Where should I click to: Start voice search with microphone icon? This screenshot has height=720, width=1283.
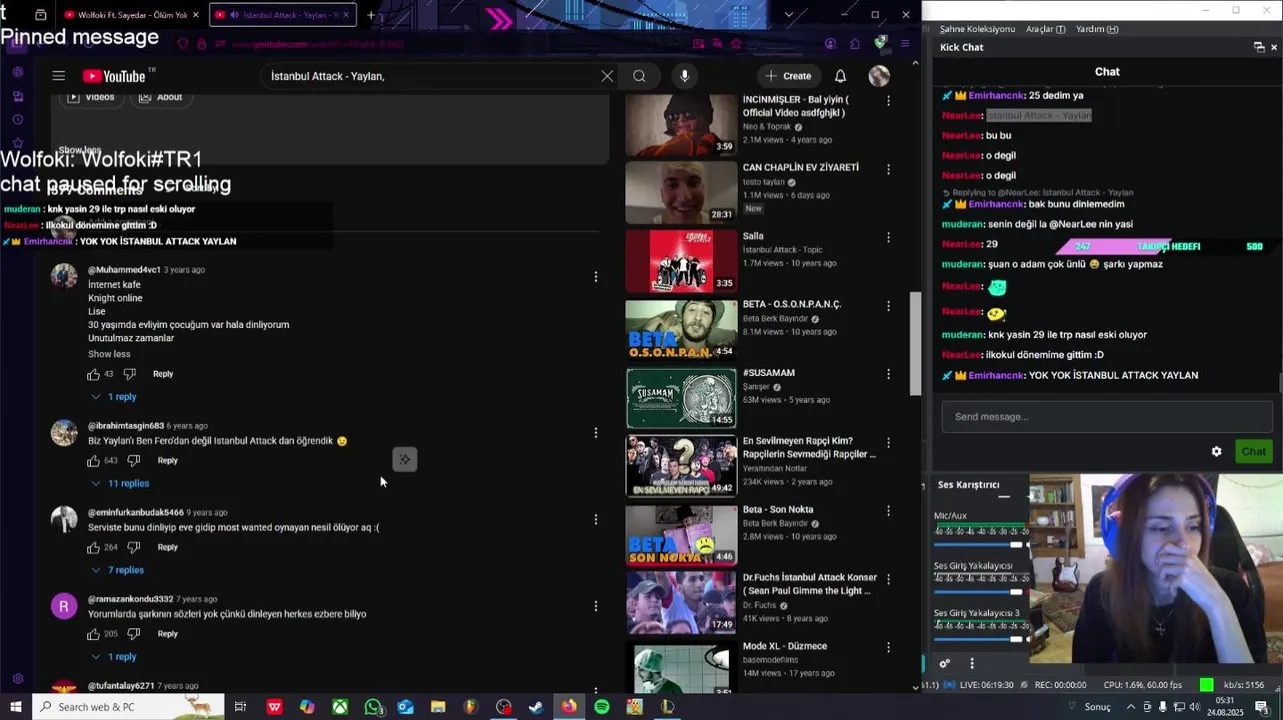pos(684,76)
